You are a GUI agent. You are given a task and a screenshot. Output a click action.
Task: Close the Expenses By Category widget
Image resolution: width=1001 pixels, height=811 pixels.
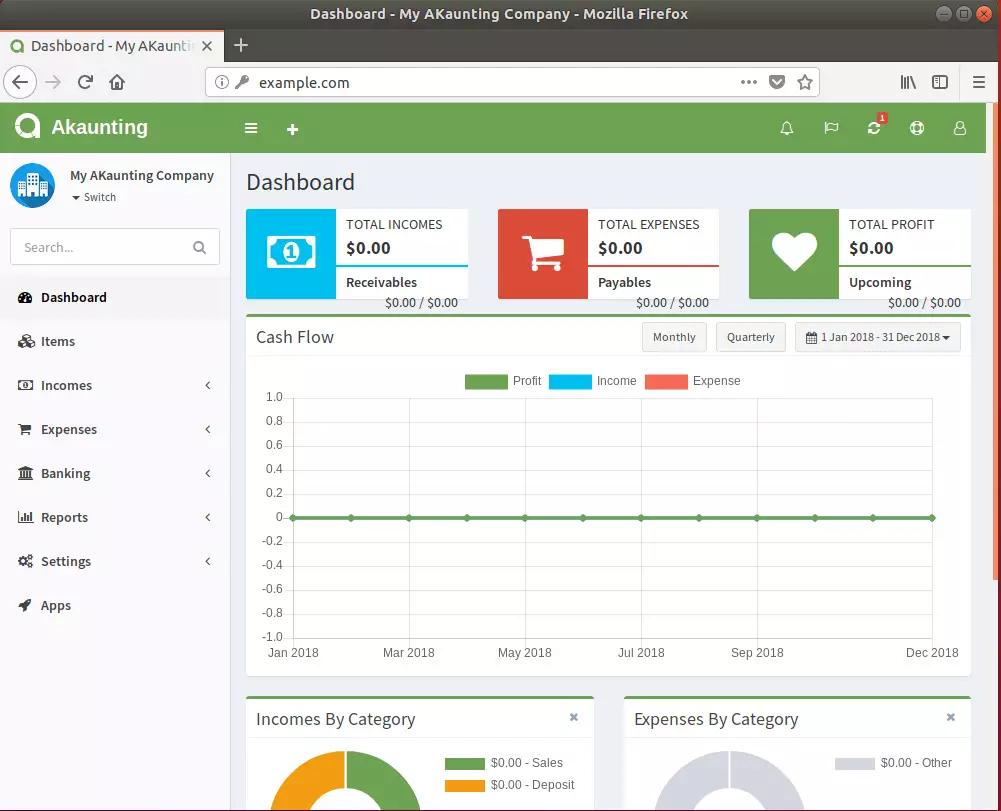[951, 717]
